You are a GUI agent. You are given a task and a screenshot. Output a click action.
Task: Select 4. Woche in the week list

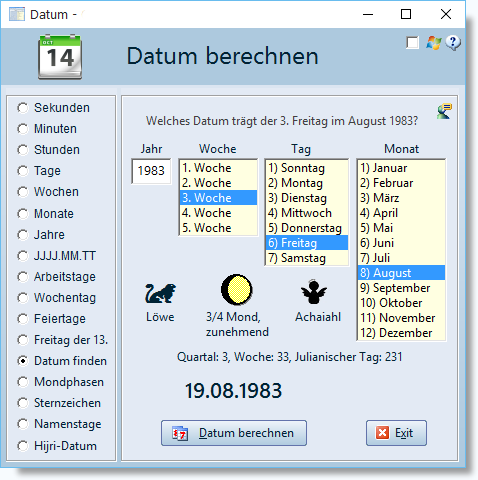[x=218, y=213]
